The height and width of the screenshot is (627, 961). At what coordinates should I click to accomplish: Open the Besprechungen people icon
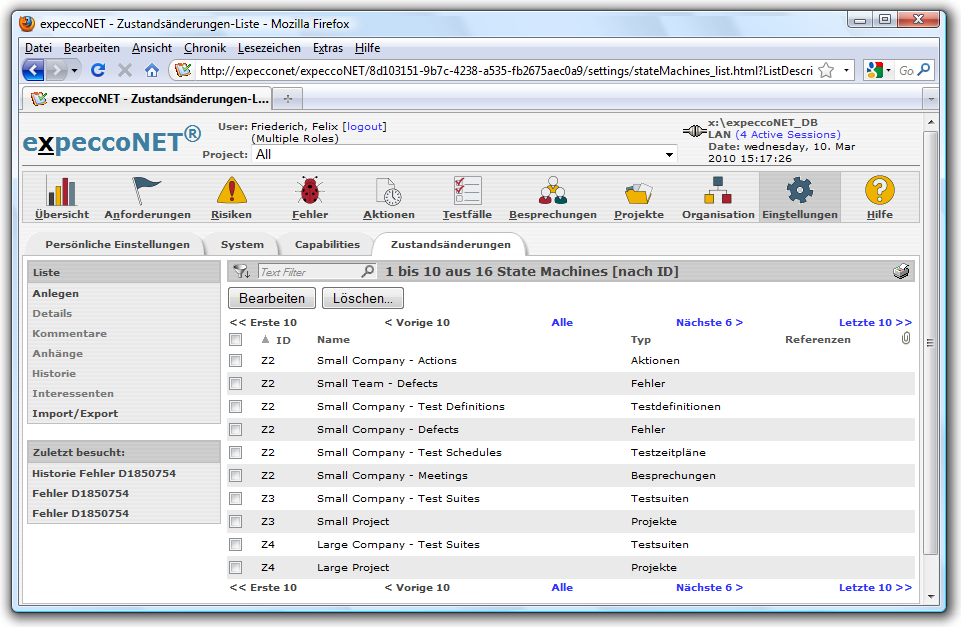[552, 191]
